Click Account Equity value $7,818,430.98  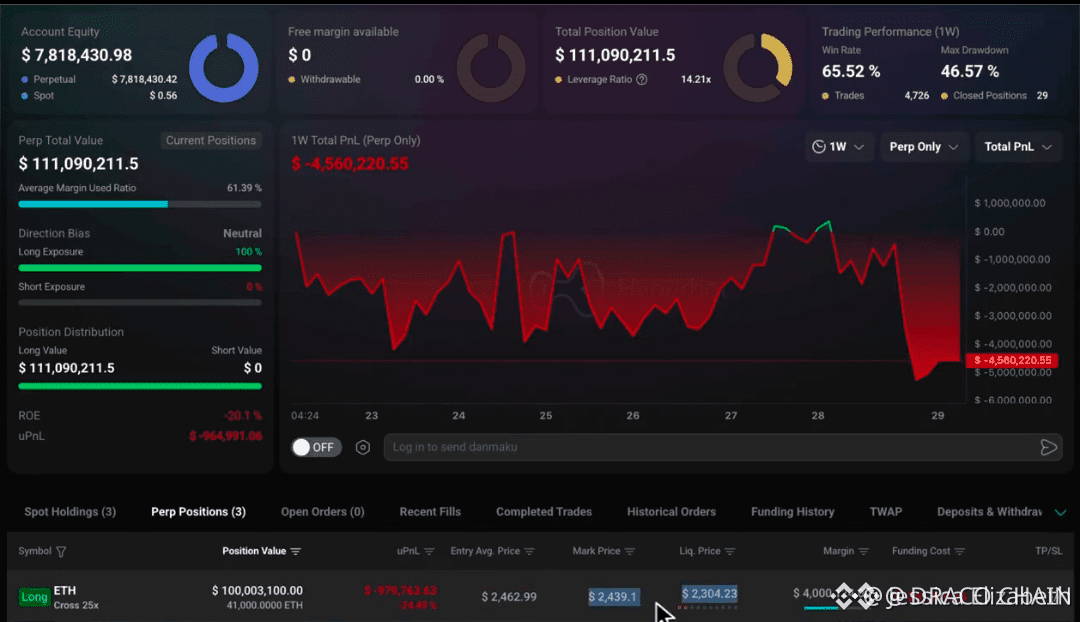point(76,55)
